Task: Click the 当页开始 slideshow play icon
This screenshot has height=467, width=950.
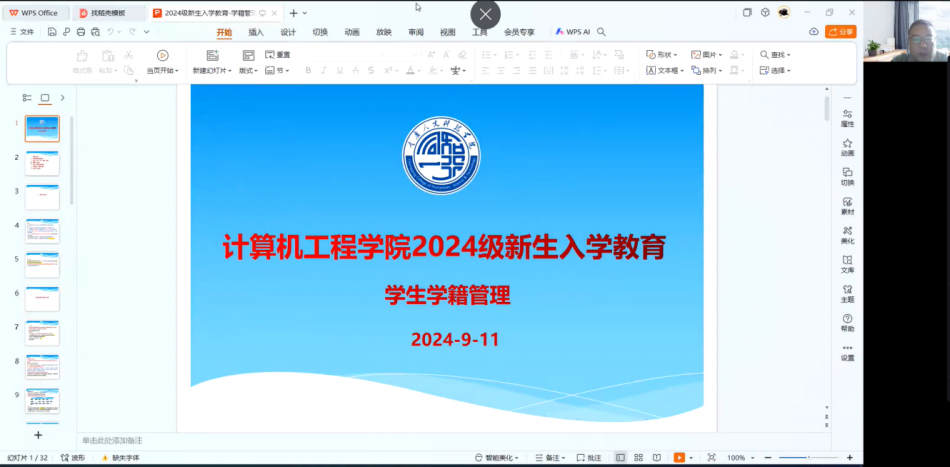Action: 162,55
